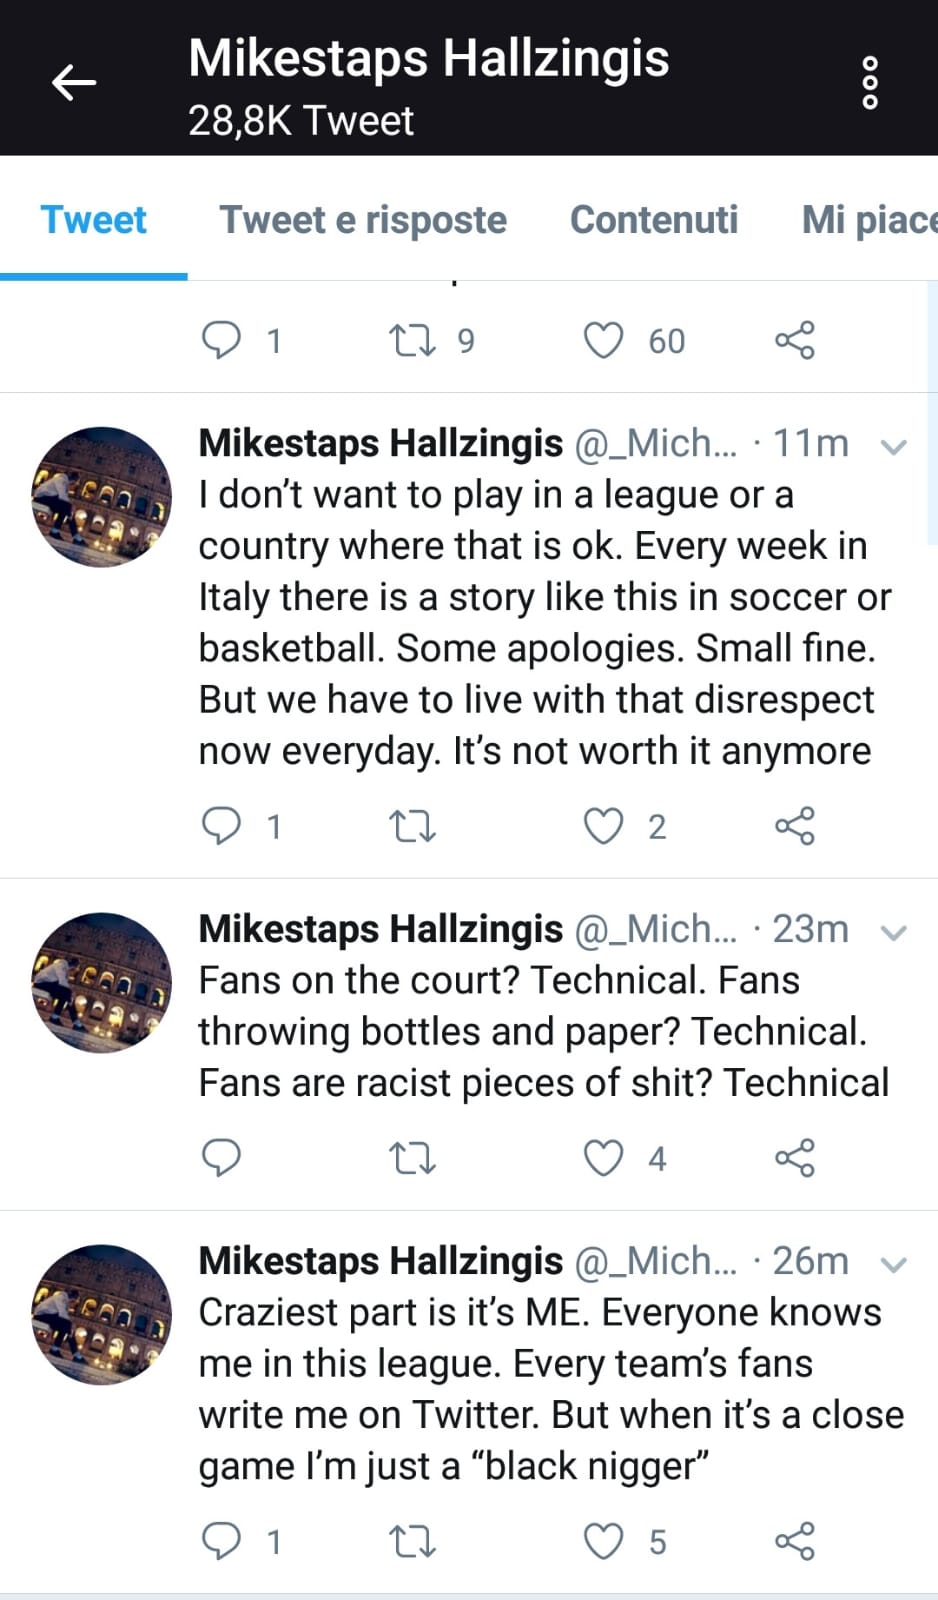
Task: Tap the back arrow icon
Action: point(73,82)
